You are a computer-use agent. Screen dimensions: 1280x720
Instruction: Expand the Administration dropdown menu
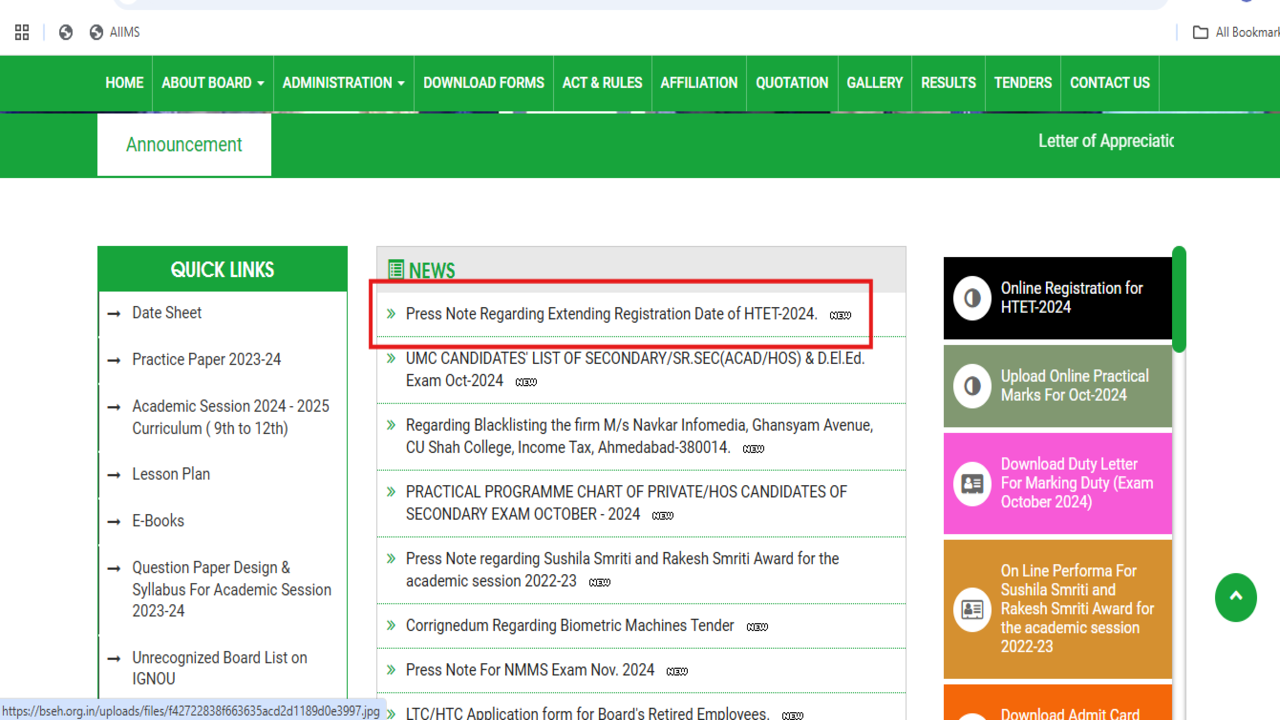(343, 83)
